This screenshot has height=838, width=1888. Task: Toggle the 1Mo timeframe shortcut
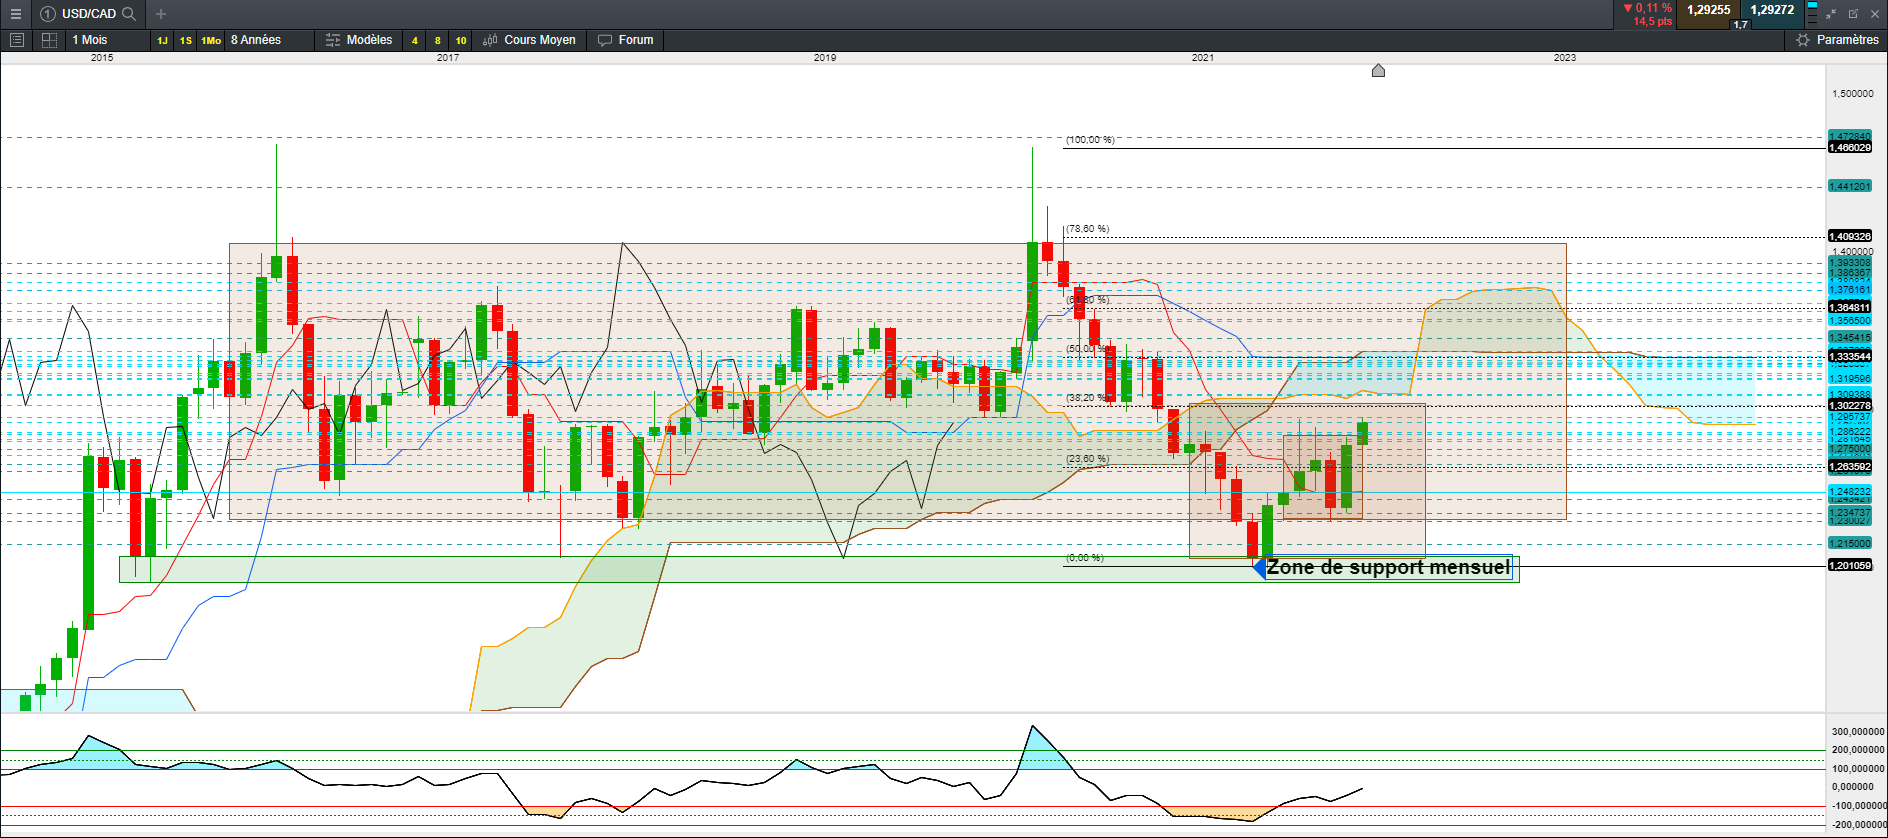(x=211, y=41)
